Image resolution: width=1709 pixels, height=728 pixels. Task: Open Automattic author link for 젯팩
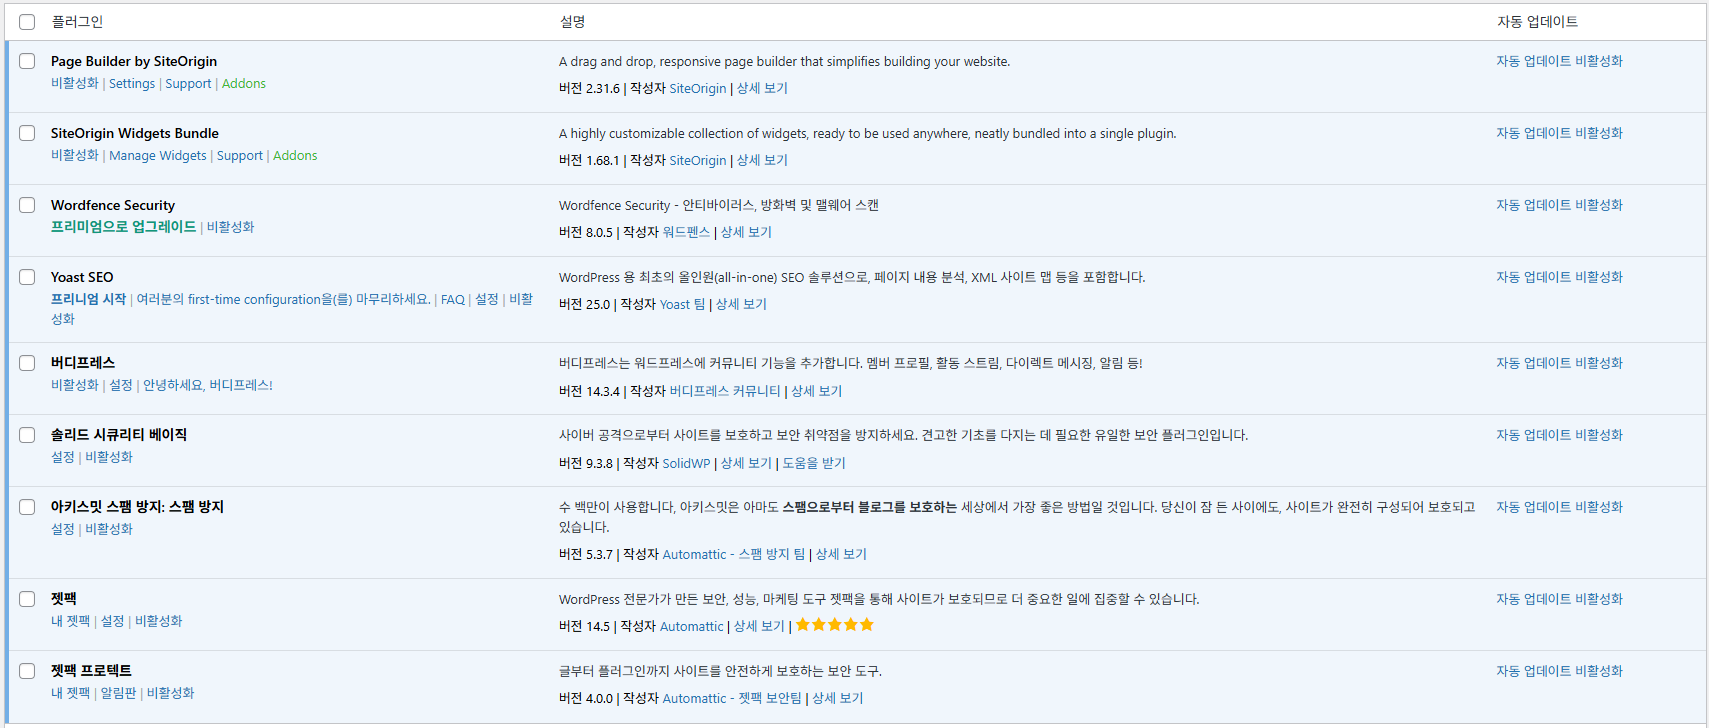691,626
